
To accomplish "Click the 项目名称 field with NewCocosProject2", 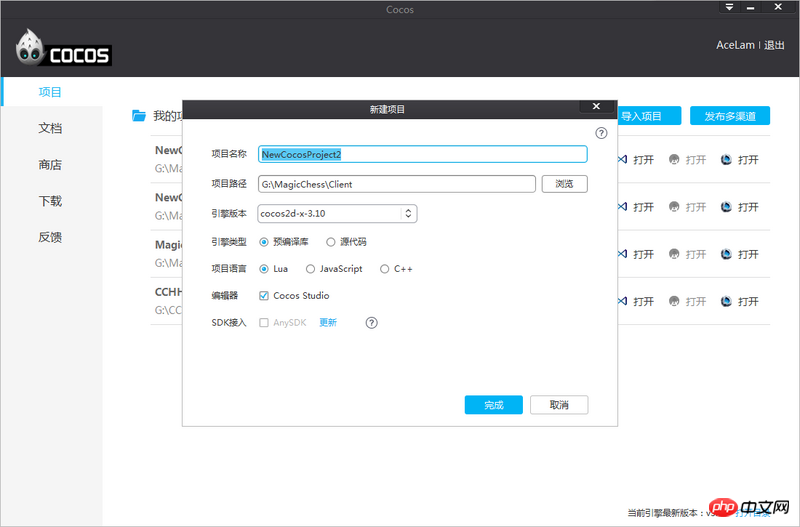I will 422,154.
